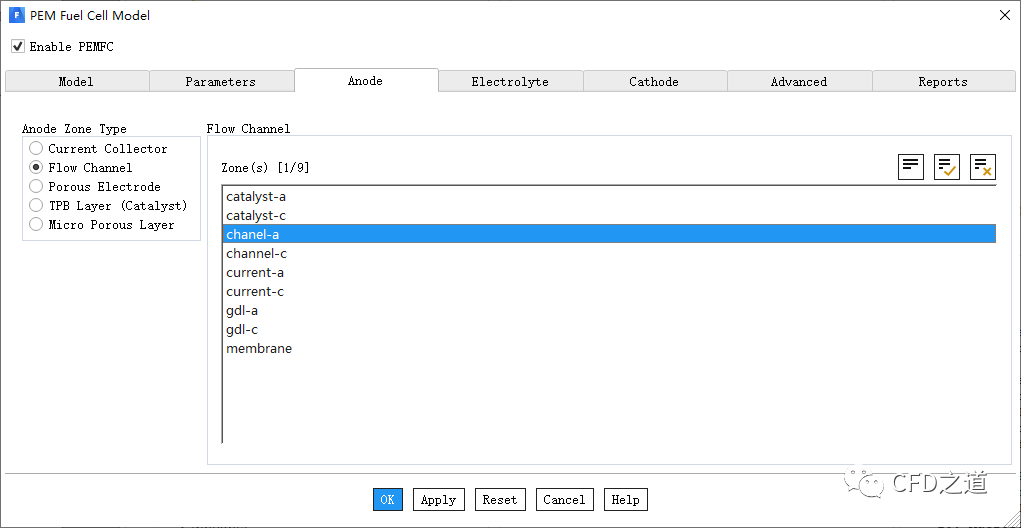Select the gdl-a zone
Screen dimensions: 1021x528
click(x=609, y=310)
